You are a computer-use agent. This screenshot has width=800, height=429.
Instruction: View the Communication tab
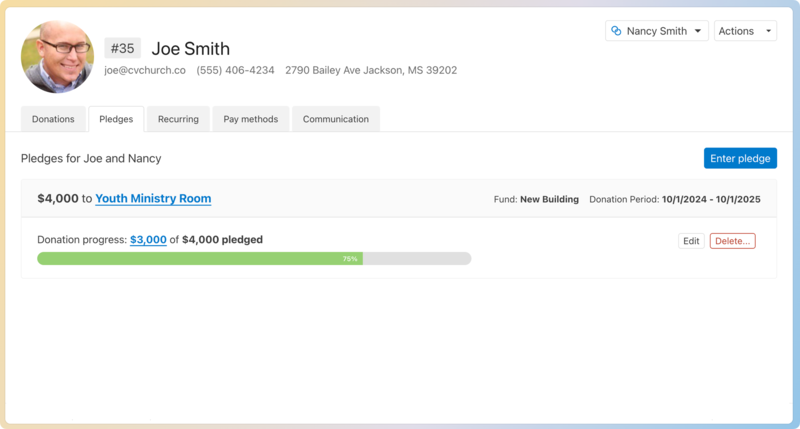(336, 119)
